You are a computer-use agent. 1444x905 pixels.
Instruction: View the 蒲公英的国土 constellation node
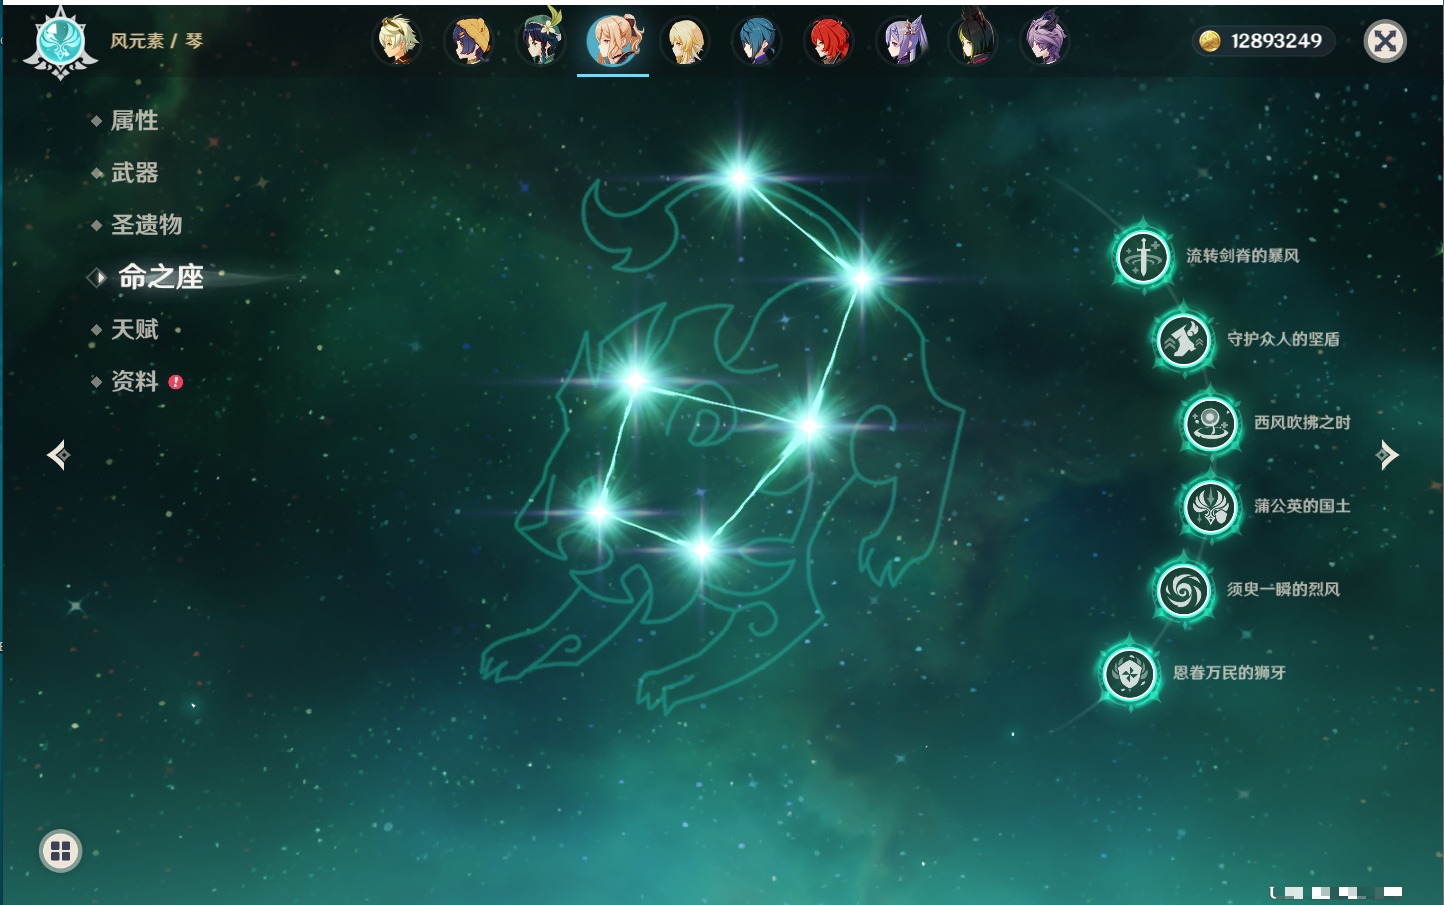(x=1211, y=507)
